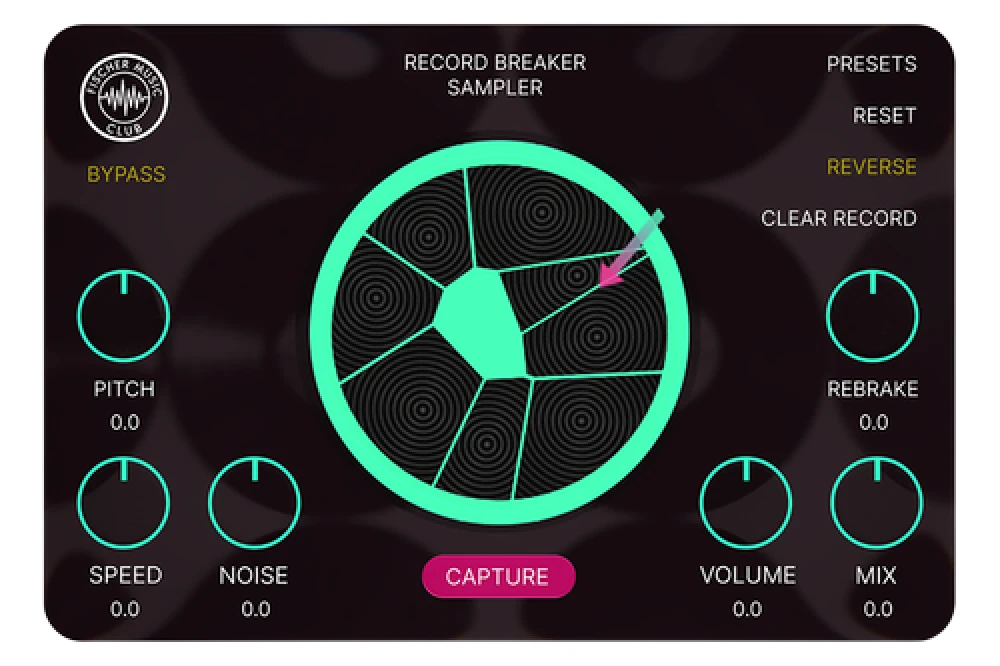The width and height of the screenshot is (1000, 666).
Task: Toggle the BYPASS option
Action: 126,174
